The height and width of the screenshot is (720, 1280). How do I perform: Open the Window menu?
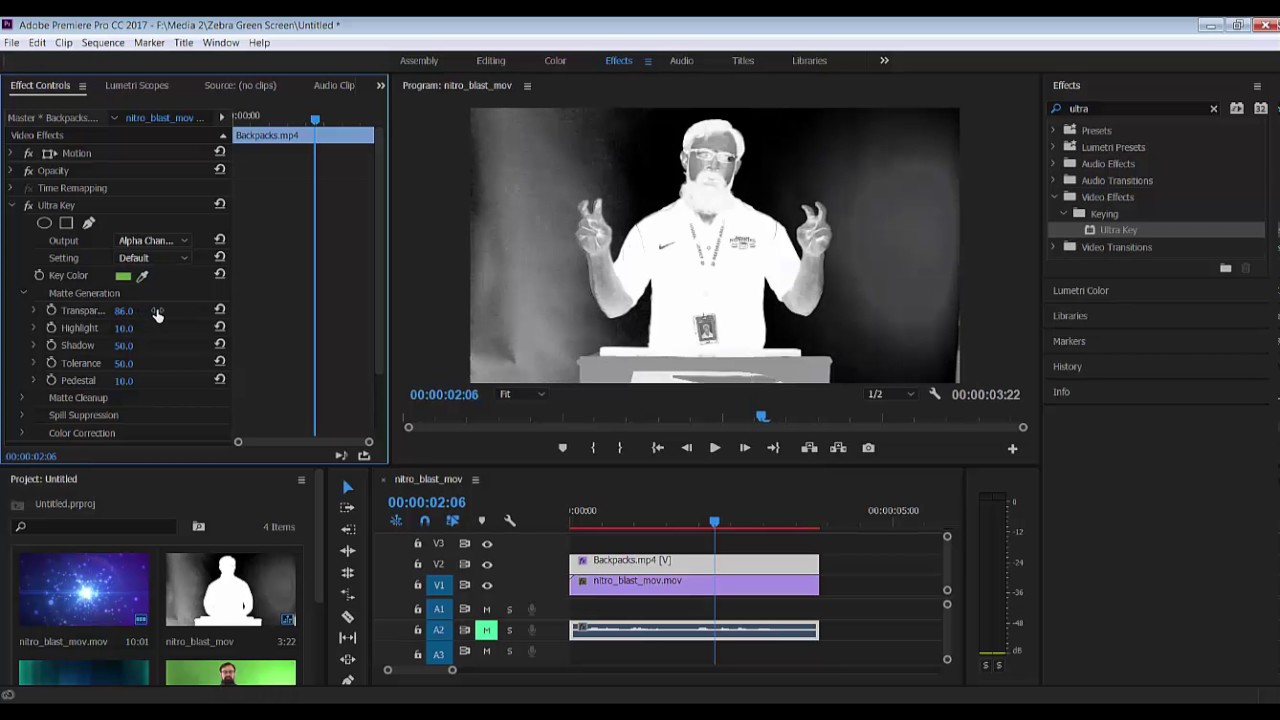point(220,43)
